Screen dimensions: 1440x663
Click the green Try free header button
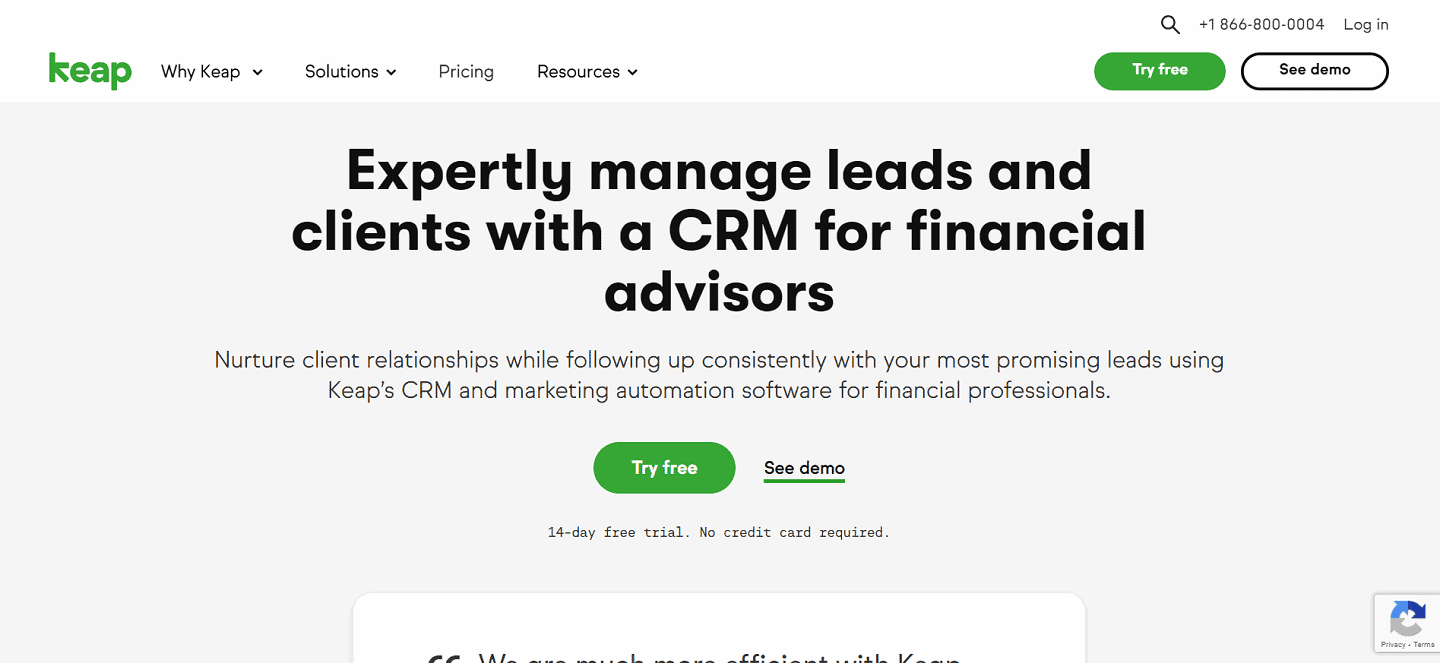(x=1159, y=71)
